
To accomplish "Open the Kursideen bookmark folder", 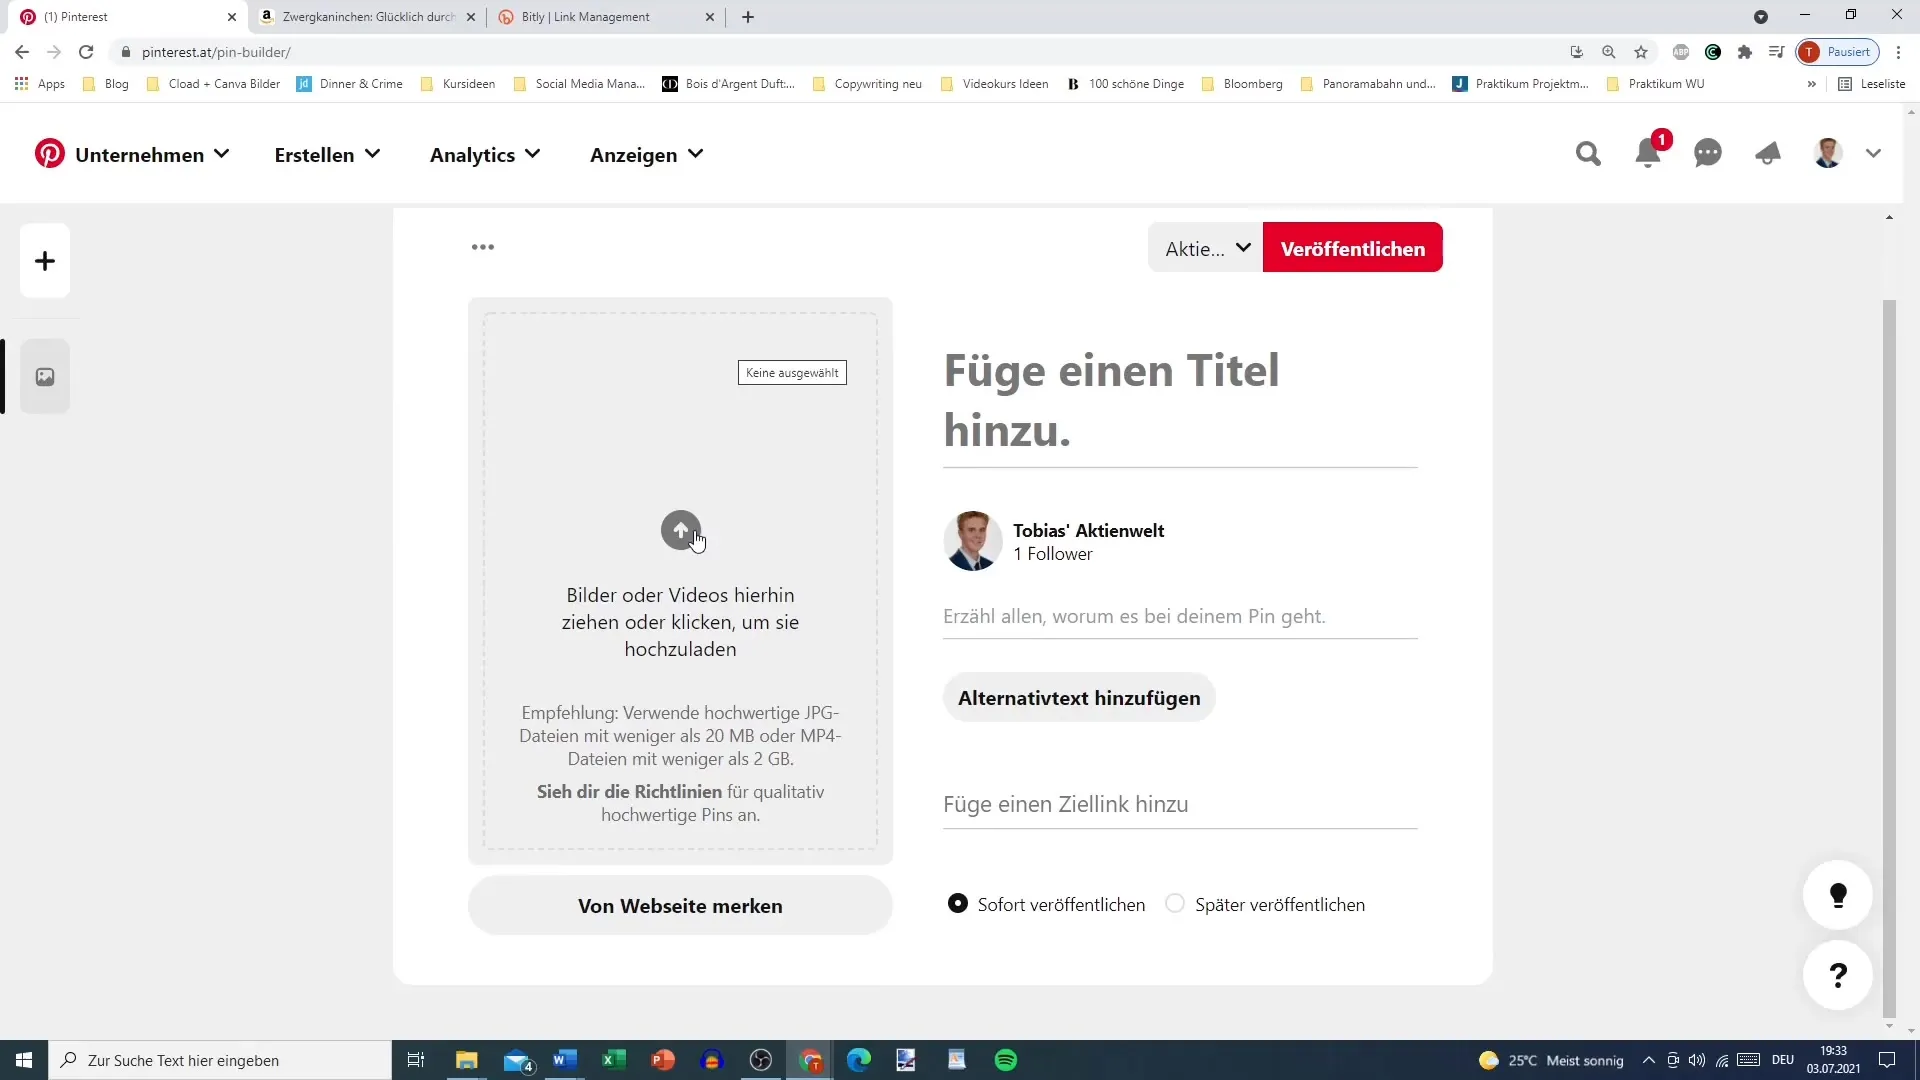I will (x=458, y=84).
